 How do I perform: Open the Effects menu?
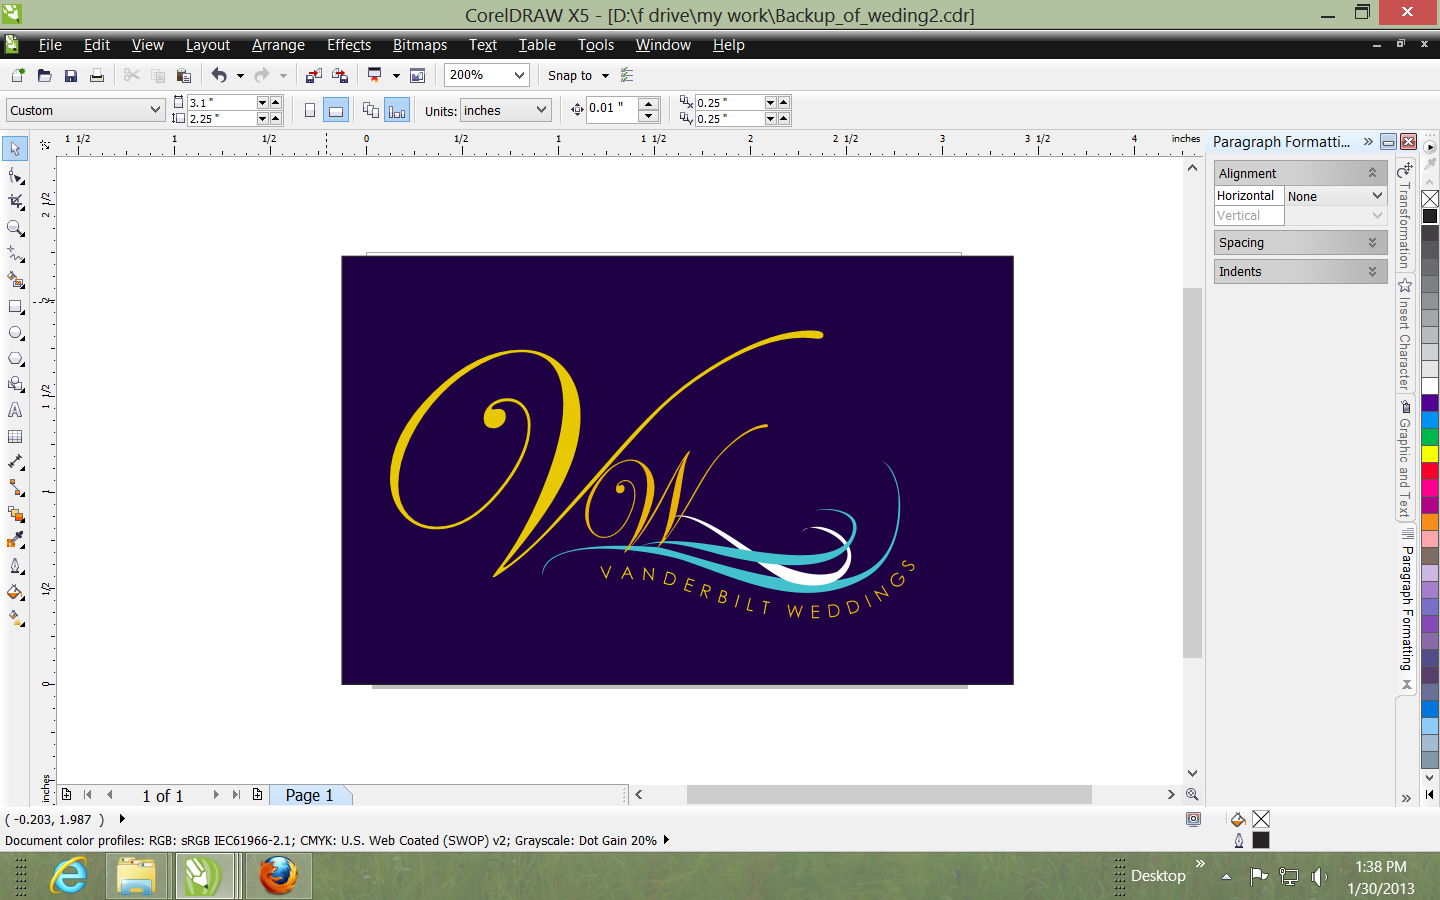[x=348, y=45]
